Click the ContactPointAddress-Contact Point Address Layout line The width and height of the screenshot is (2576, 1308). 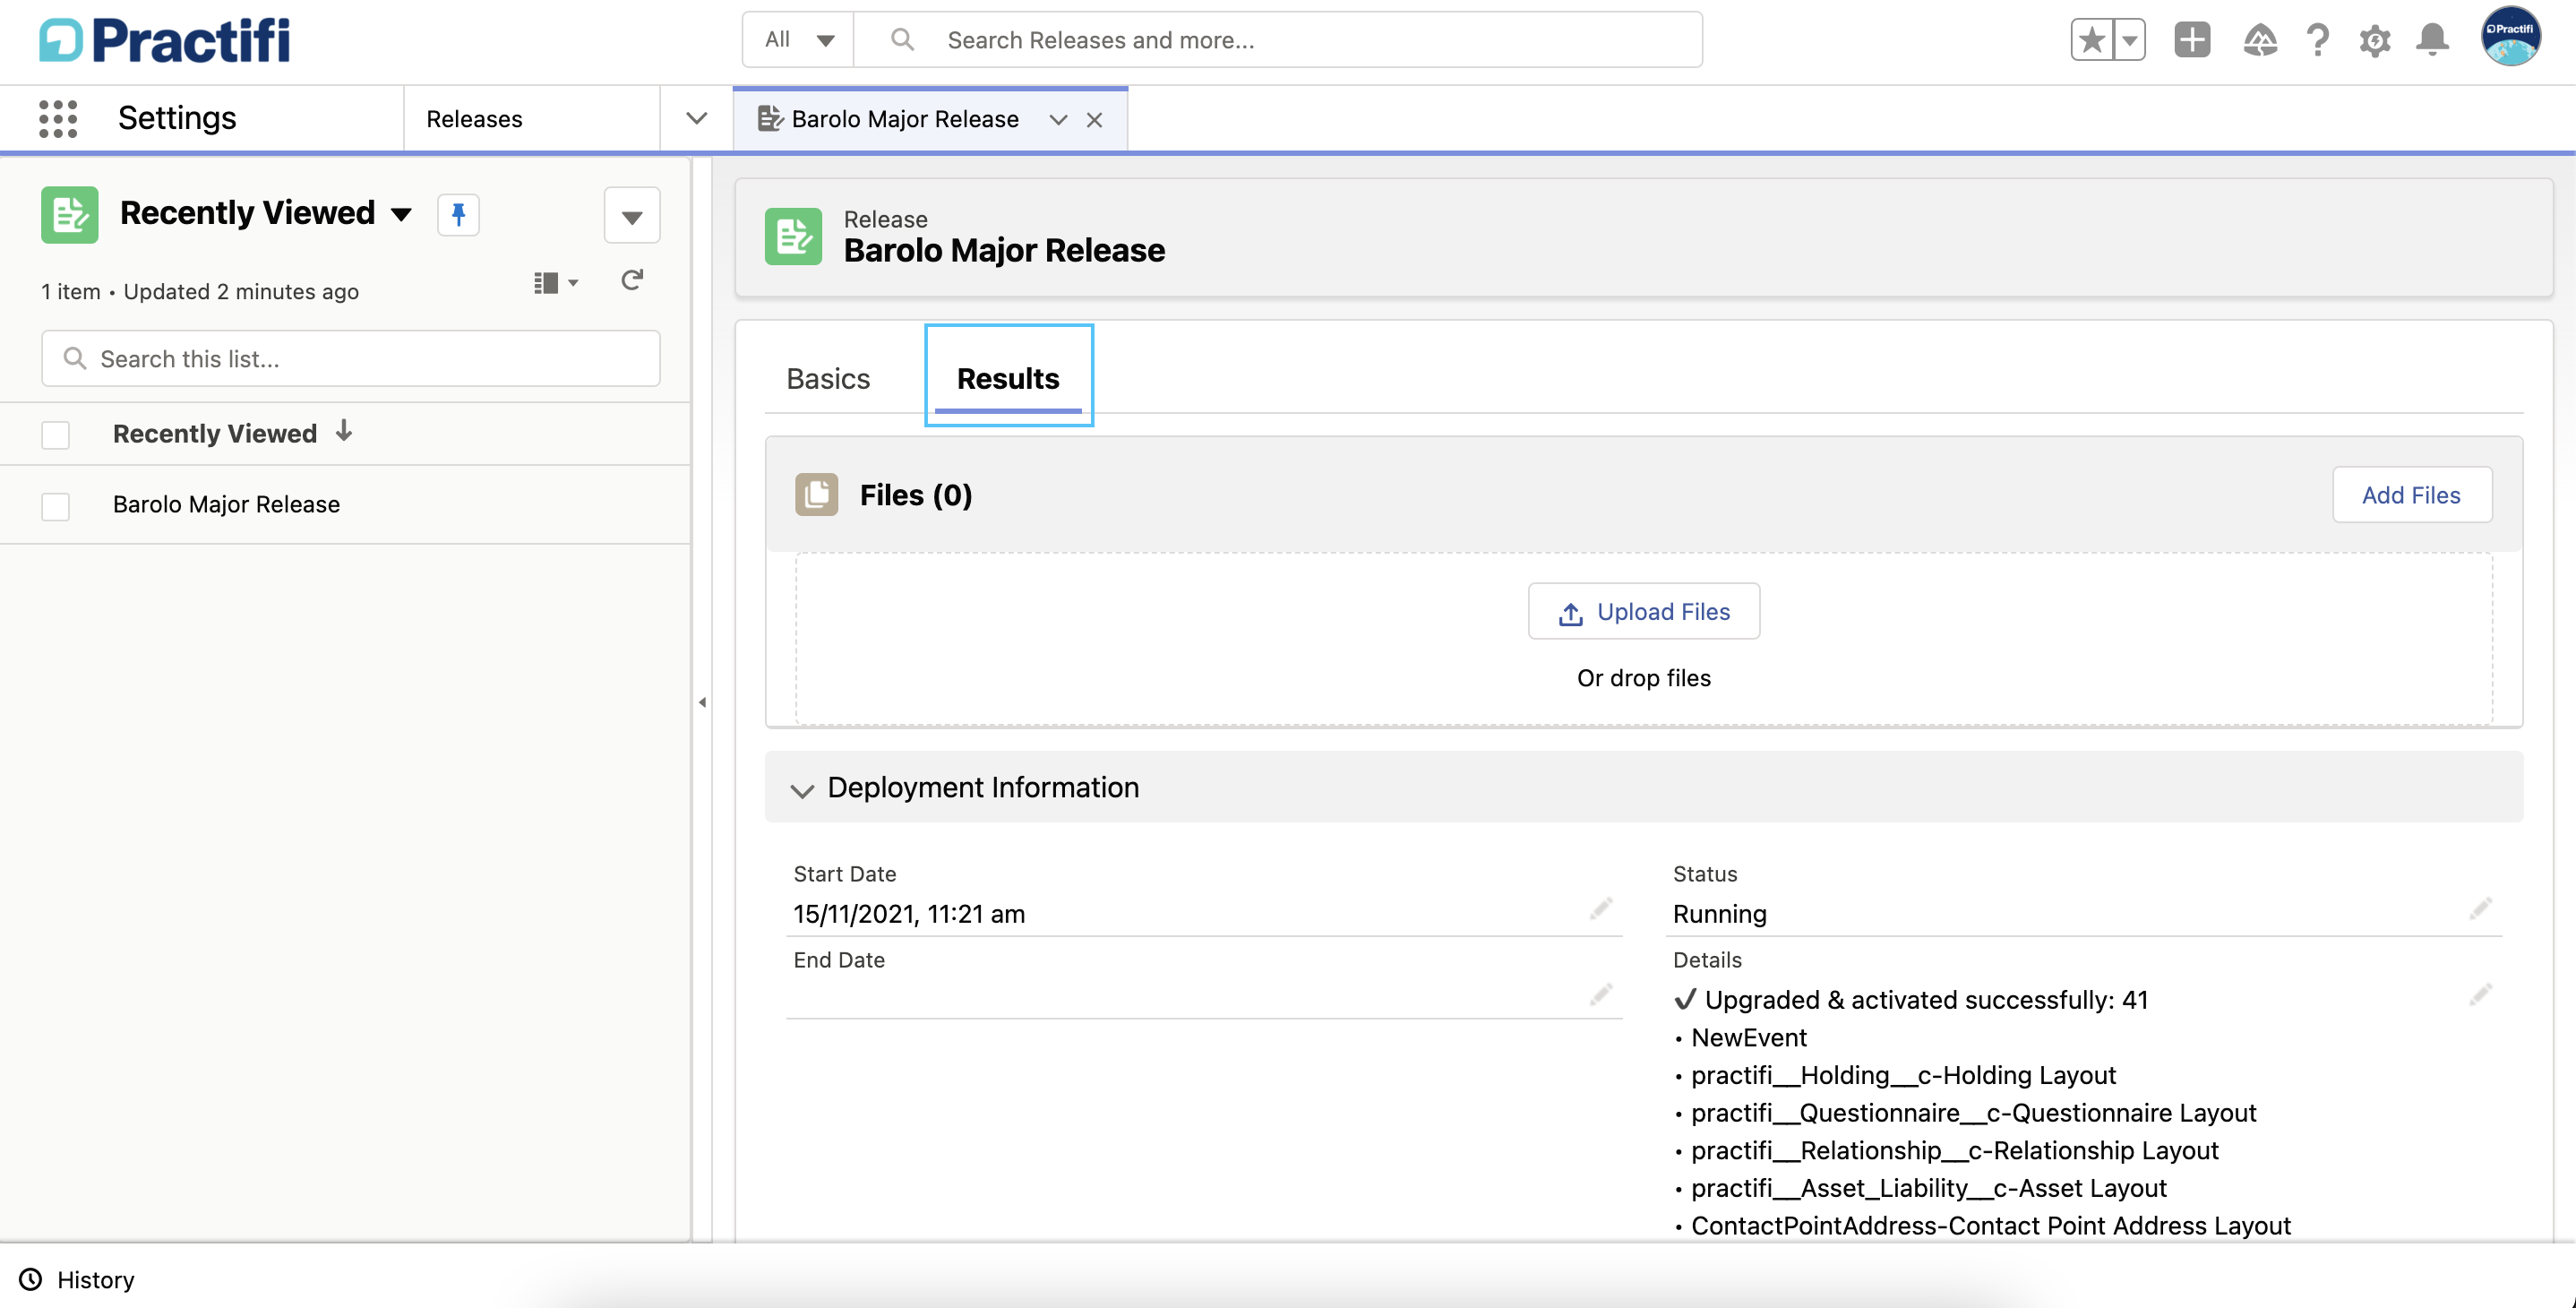[1990, 1226]
